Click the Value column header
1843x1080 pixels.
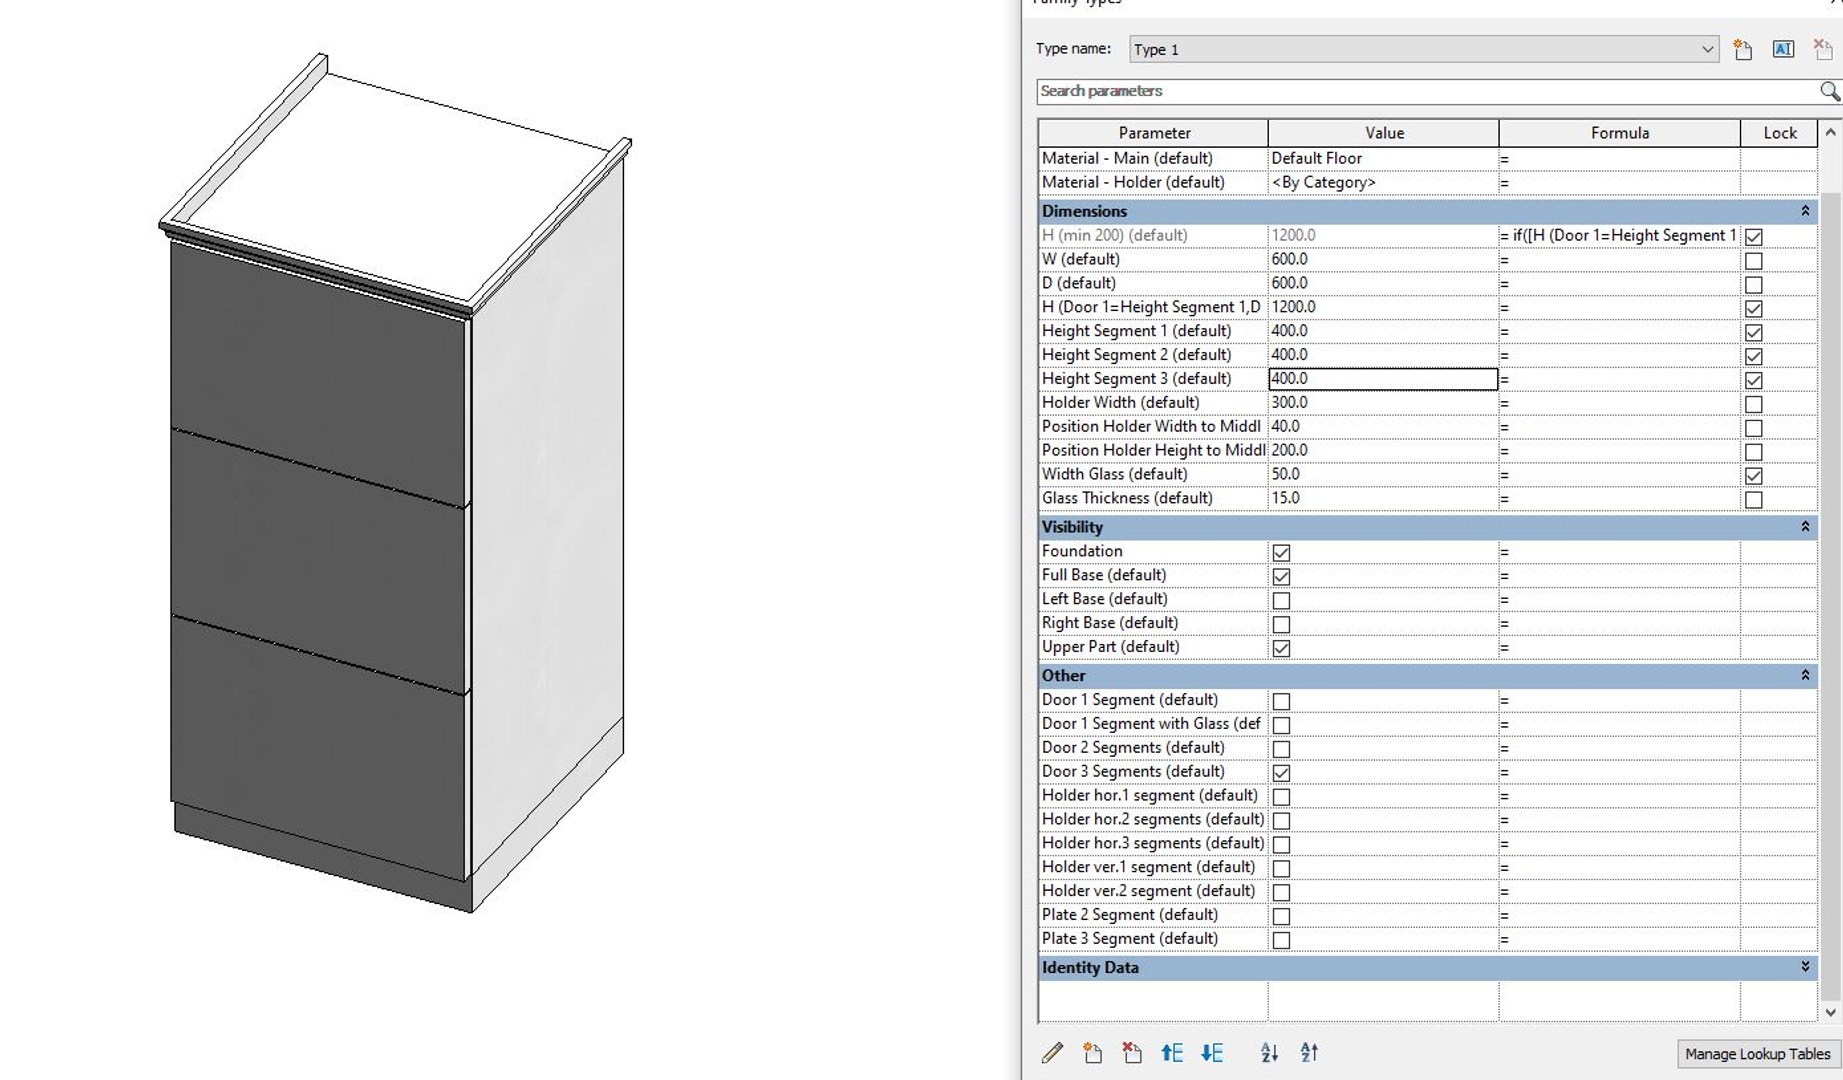1384,133
